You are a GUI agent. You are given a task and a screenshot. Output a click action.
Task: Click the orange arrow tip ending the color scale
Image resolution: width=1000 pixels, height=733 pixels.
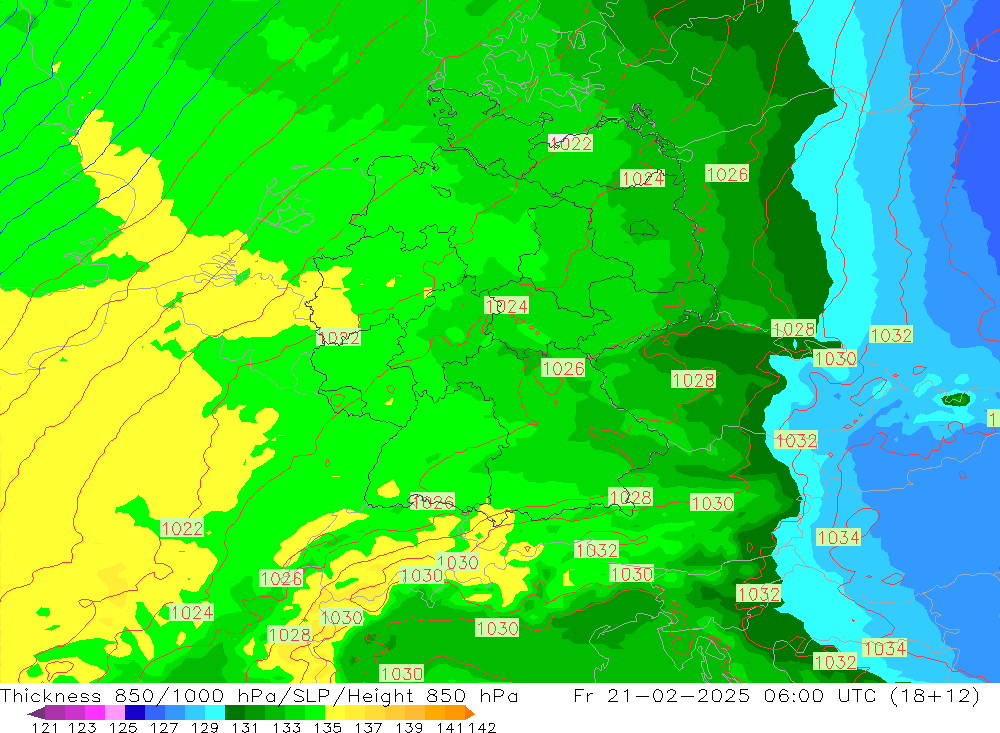coord(470,713)
